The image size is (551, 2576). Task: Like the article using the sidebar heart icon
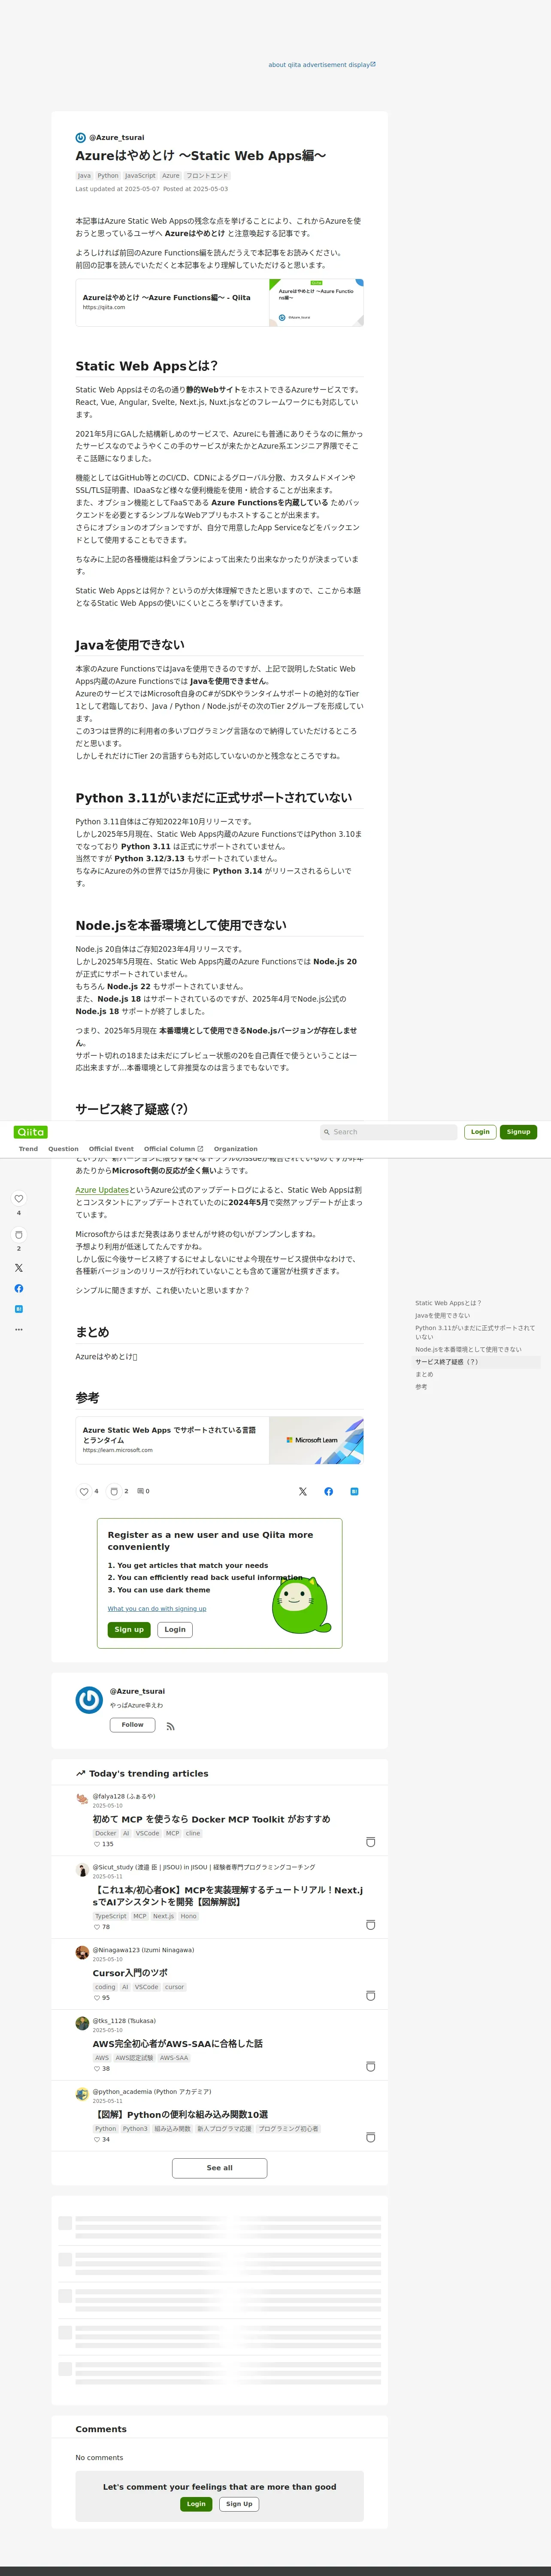coord(18,1198)
